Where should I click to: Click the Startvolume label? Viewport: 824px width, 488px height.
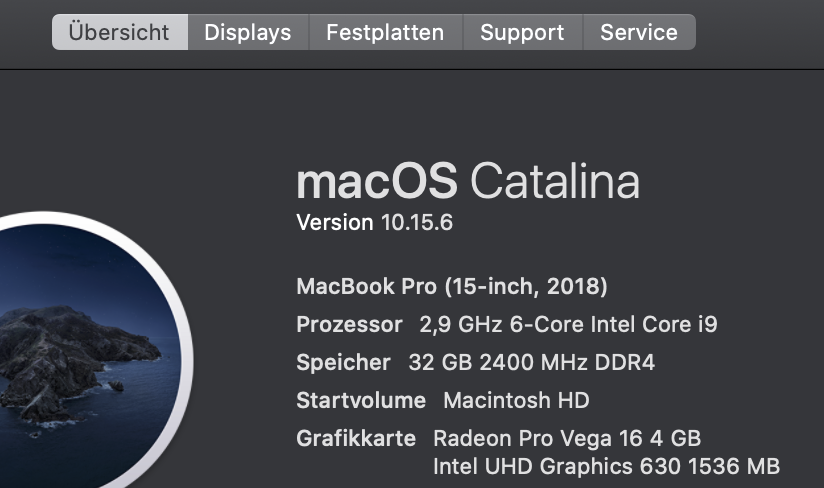tap(361, 401)
